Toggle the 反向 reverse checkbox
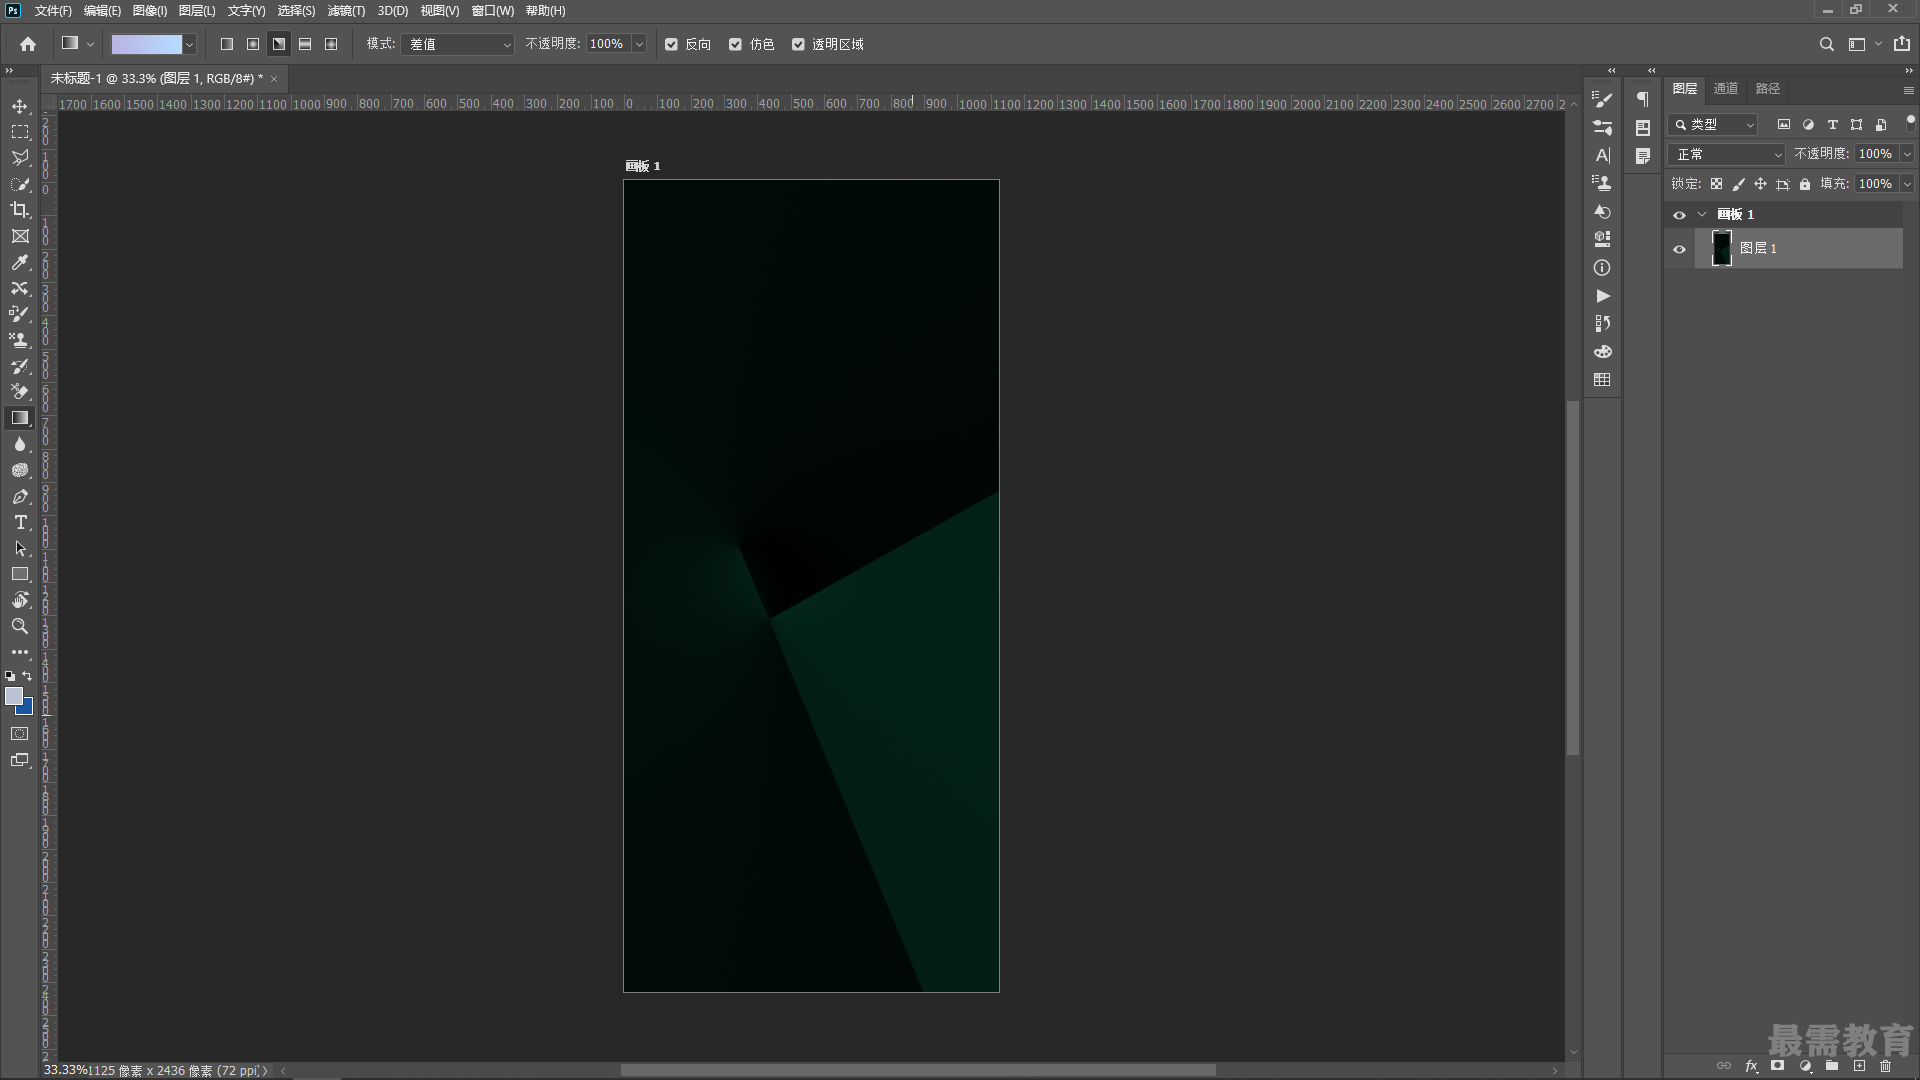Screen dimensions: 1920x1080 point(671,44)
